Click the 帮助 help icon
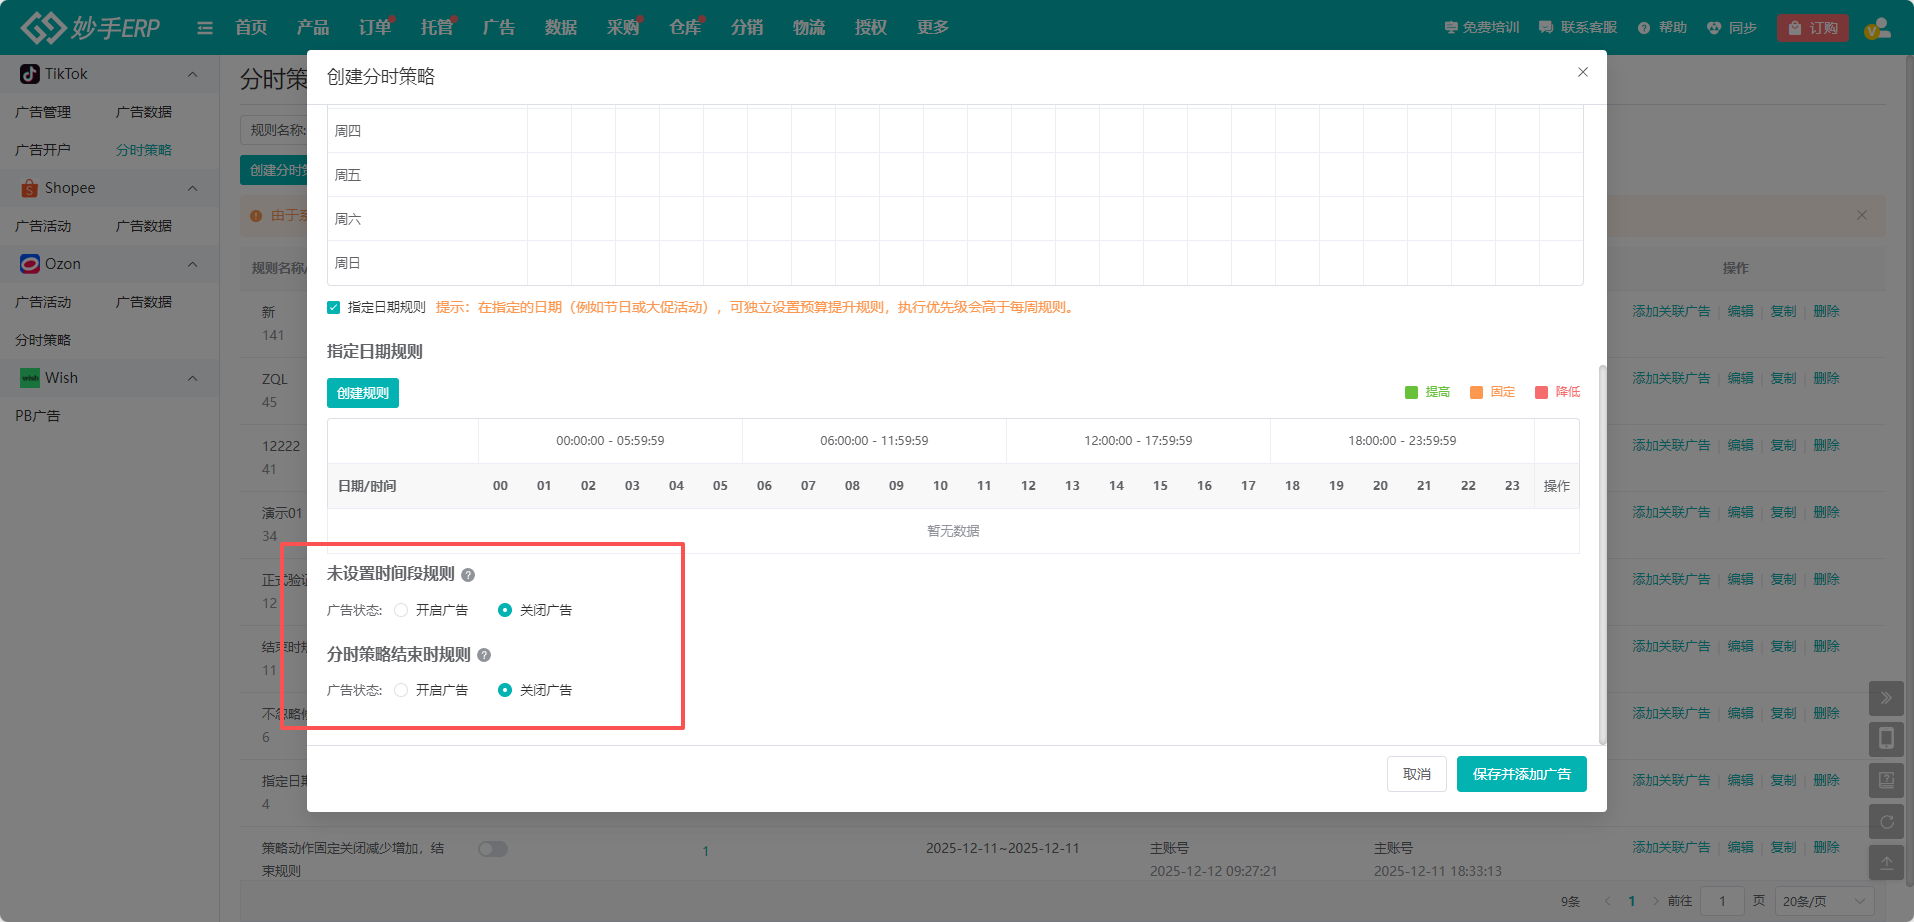This screenshot has height=922, width=1914. pos(1660,27)
